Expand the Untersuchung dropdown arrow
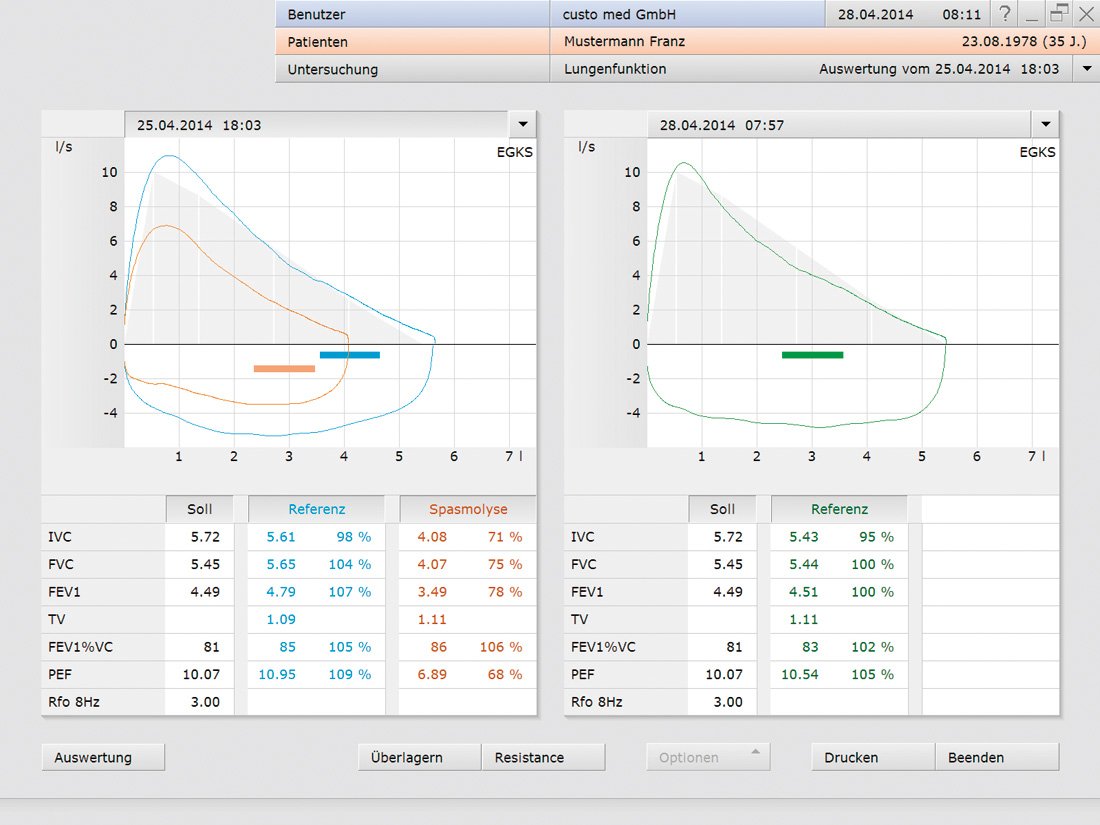Image resolution: width=1100 pixels, height=825 pixels. [1086, 69]
